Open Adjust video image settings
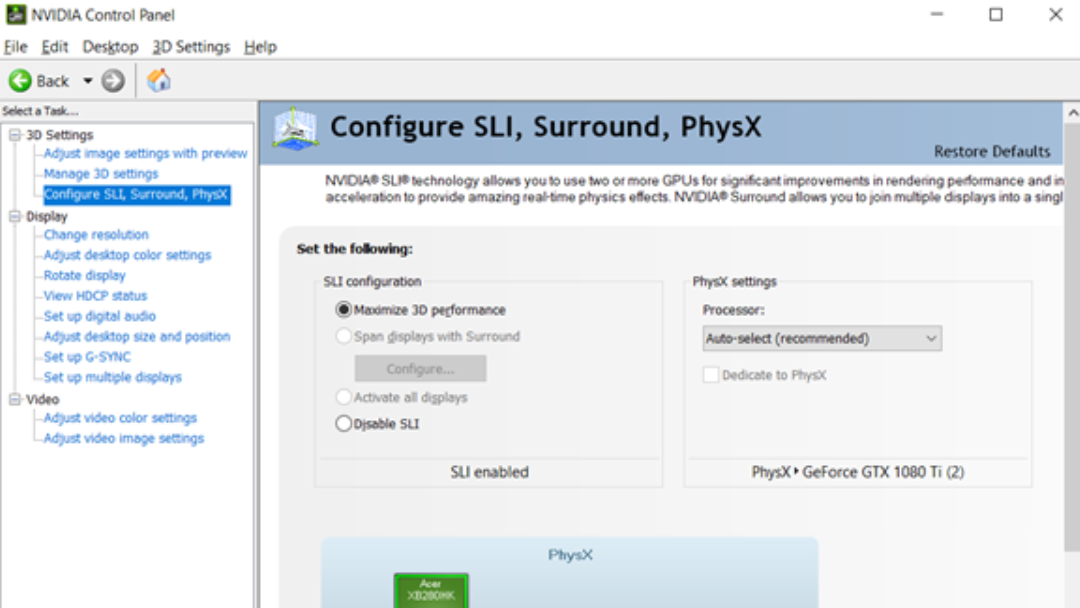 pos(123,439)
